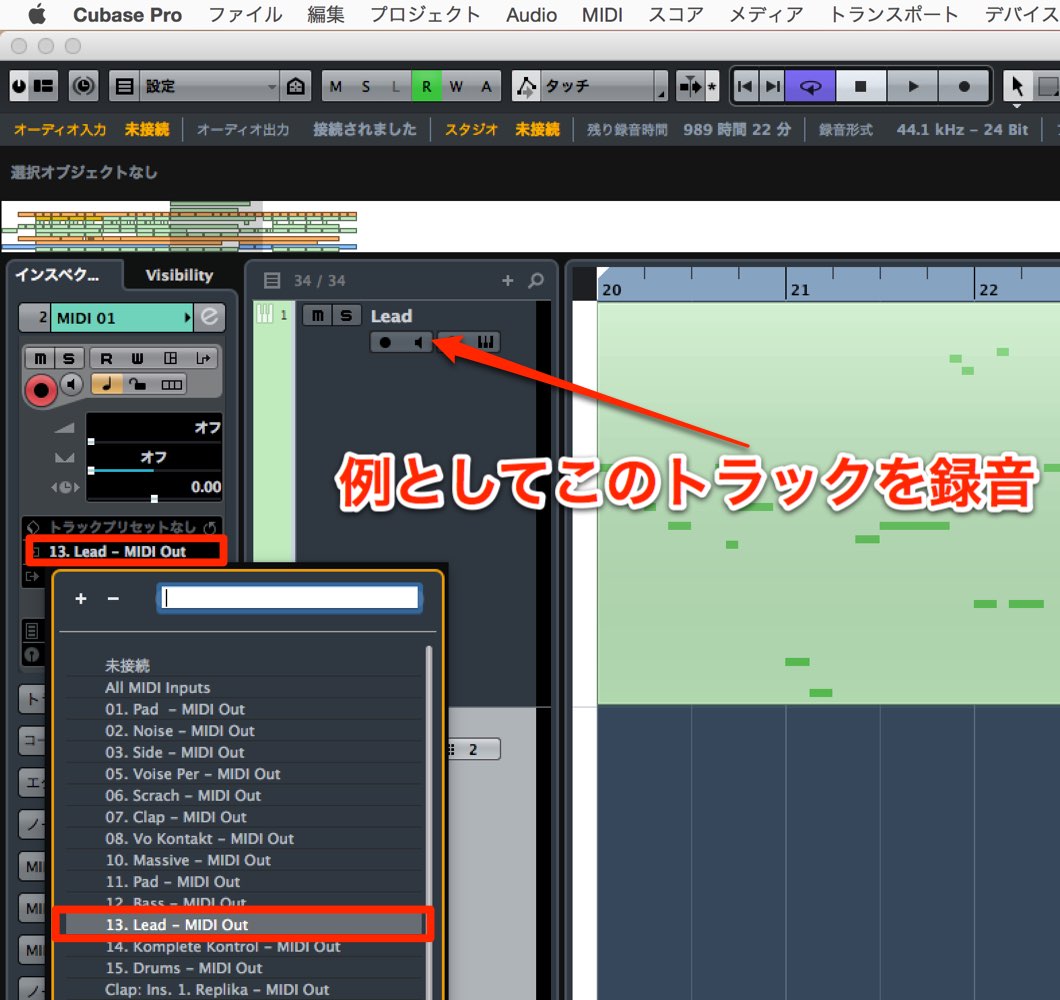This screenshot has height=1000, width=1060.
Task: Toggle the purple cycle loop button
Action: pos(810,86)
